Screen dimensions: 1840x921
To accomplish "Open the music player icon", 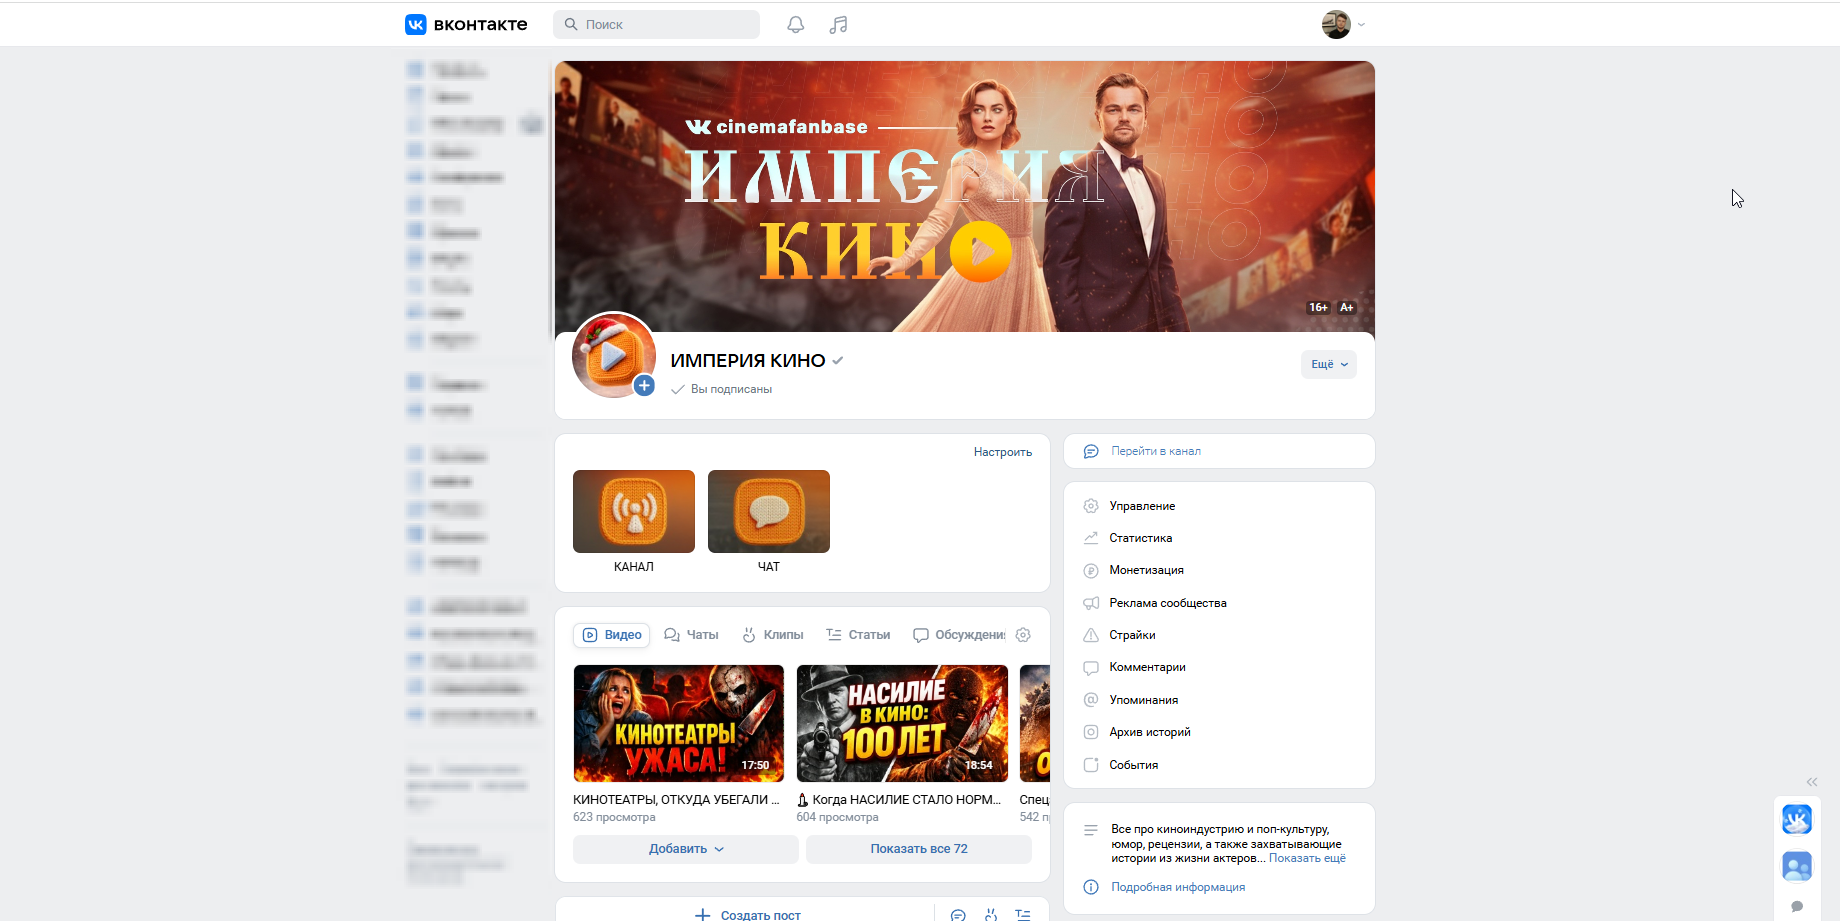I will tap(838, 24).
